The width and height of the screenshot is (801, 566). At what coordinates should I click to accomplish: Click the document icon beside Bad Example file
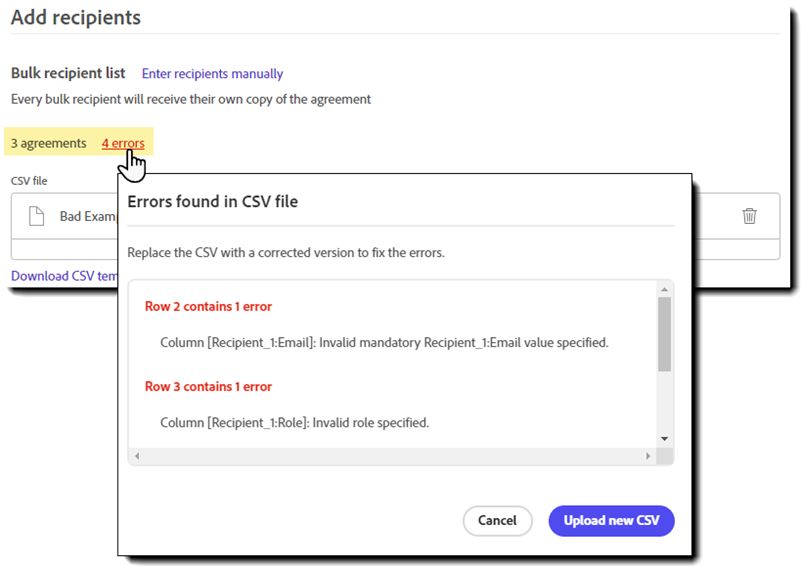[x=37, y=216]
